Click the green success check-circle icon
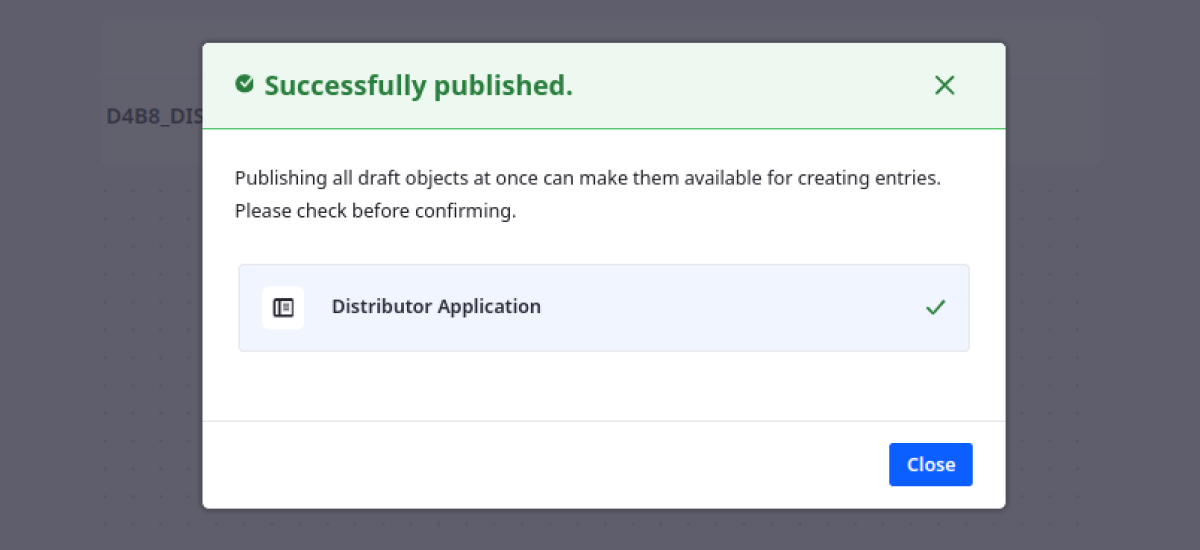 pos(244,84)
